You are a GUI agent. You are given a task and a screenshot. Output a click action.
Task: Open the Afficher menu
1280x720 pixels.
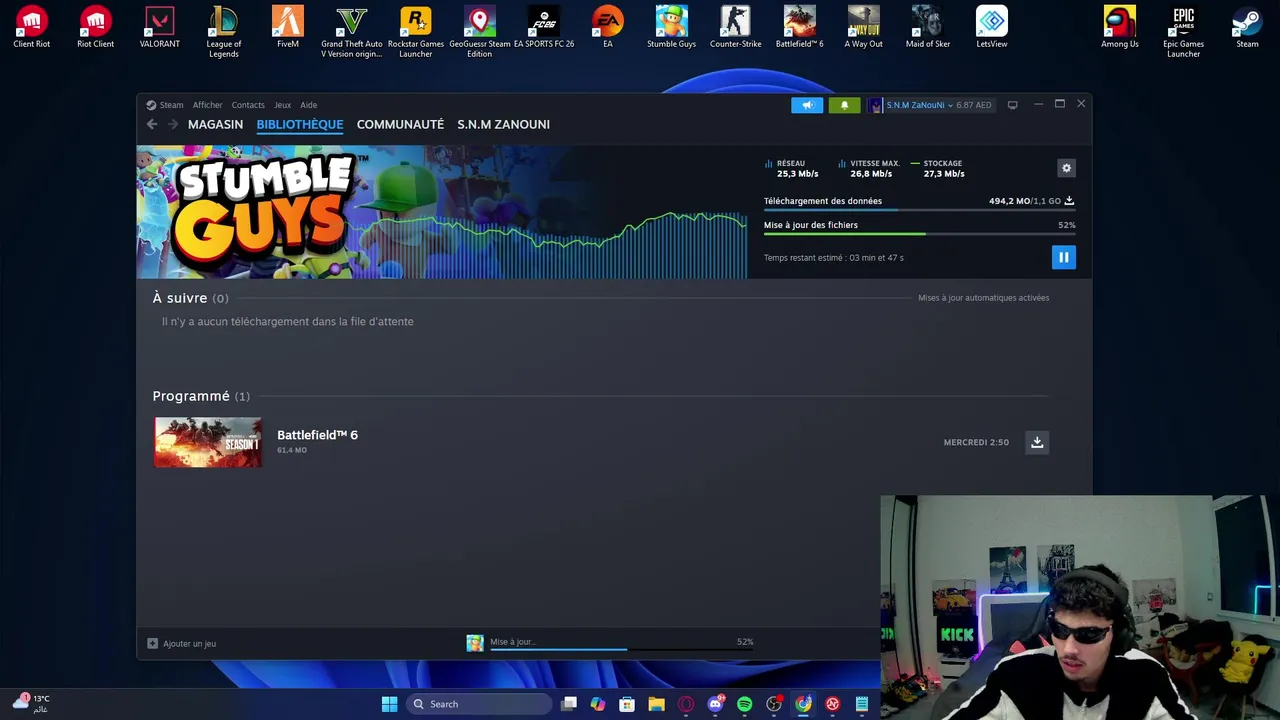click(207, 105)
